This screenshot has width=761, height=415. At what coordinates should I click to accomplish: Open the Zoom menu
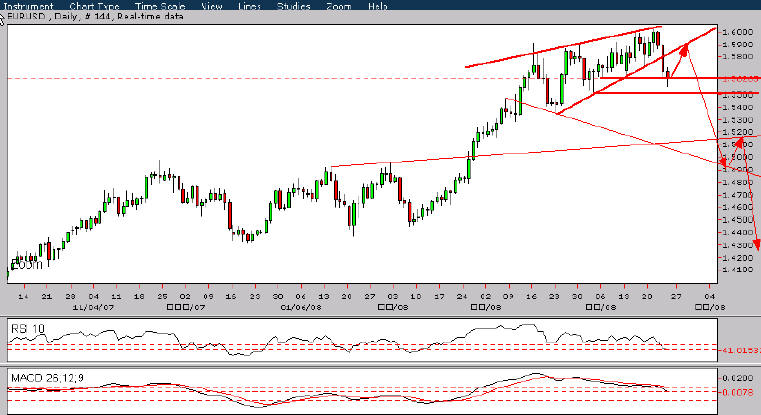tap(339, 6)
